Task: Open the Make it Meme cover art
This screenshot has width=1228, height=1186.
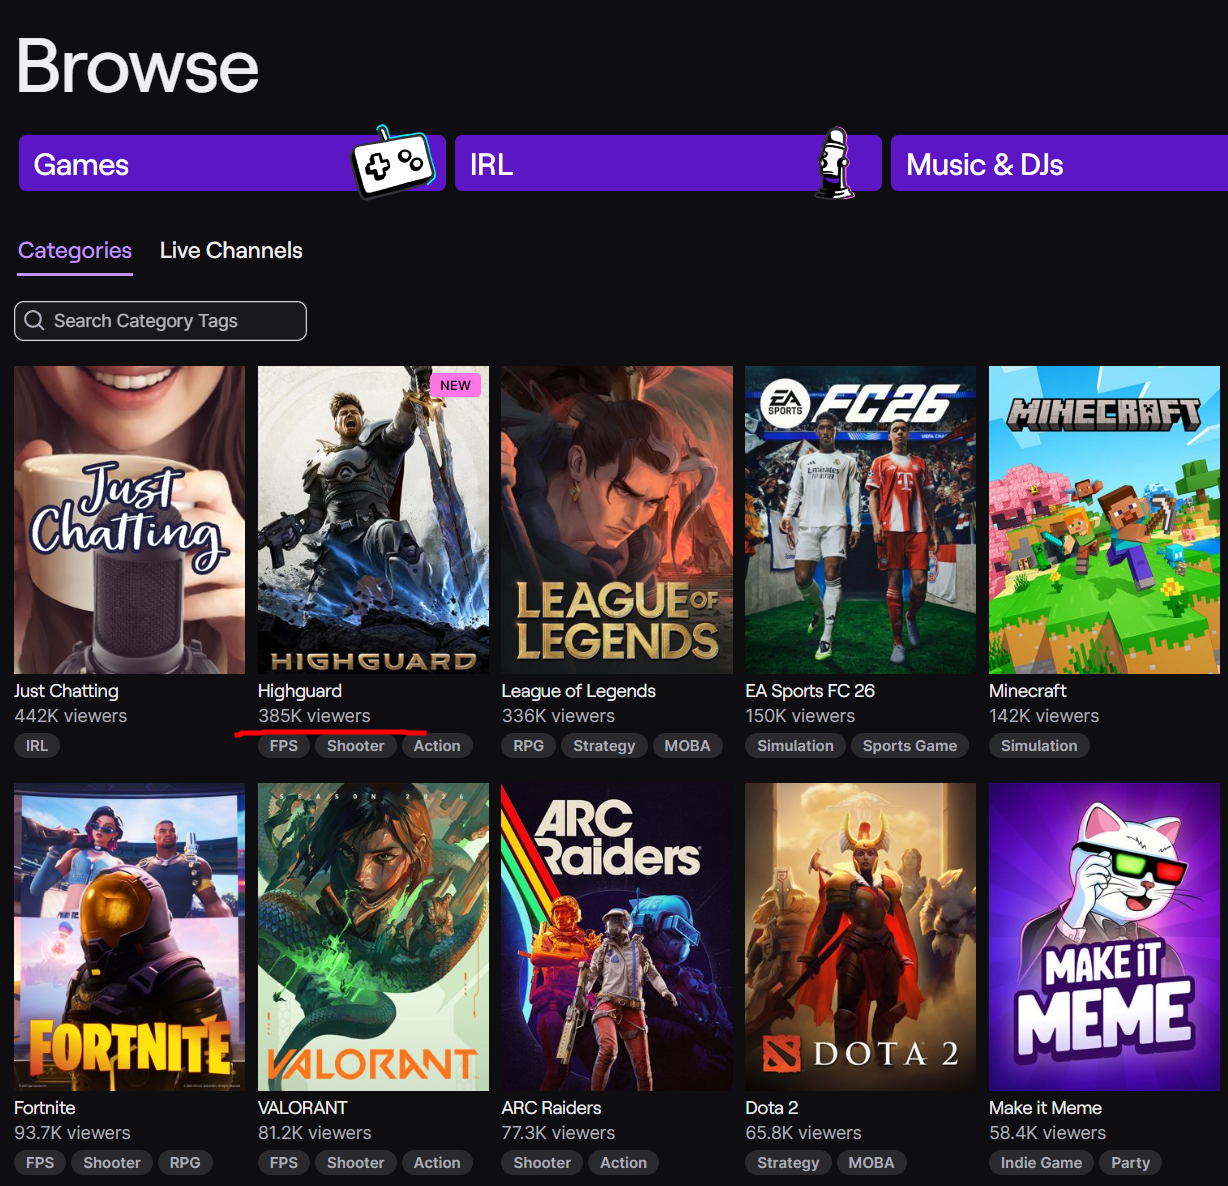Action: click(x=1104, y=936)
